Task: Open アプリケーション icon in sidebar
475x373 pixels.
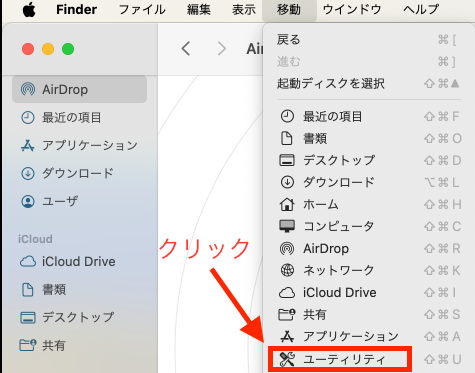Action: [x=28, y=145]
